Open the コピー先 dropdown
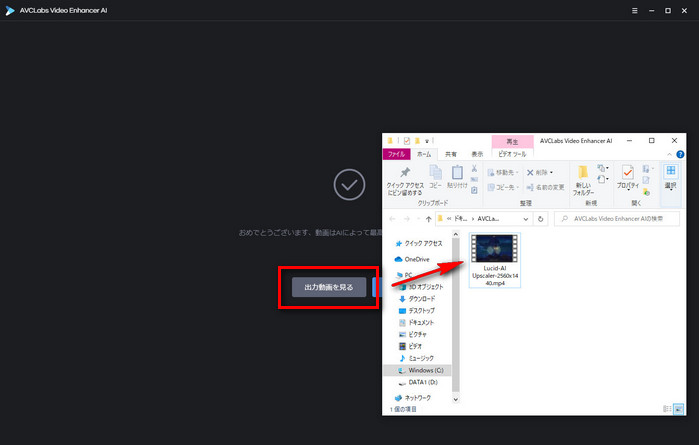Viewport: 699px width, 445px height. [x=503, y=187]
